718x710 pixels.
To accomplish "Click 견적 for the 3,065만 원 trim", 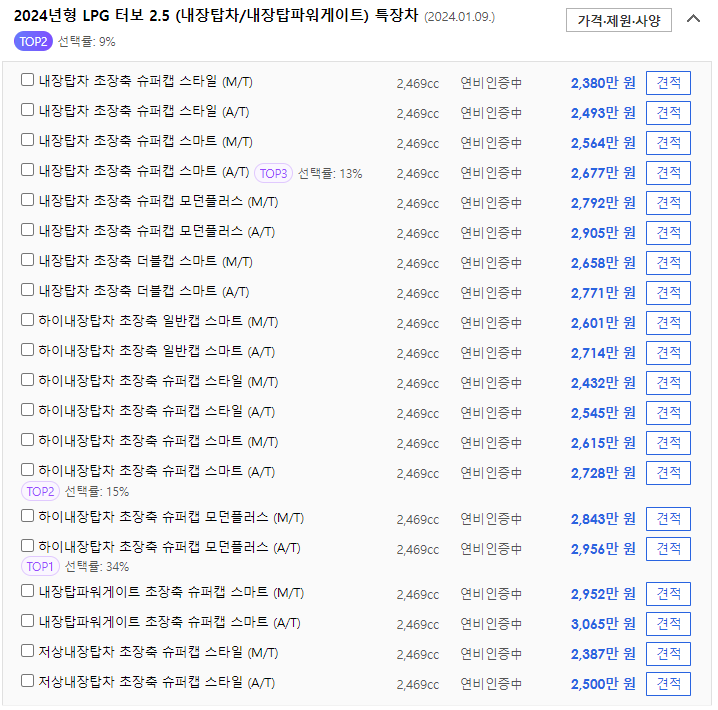I will 668,623.
